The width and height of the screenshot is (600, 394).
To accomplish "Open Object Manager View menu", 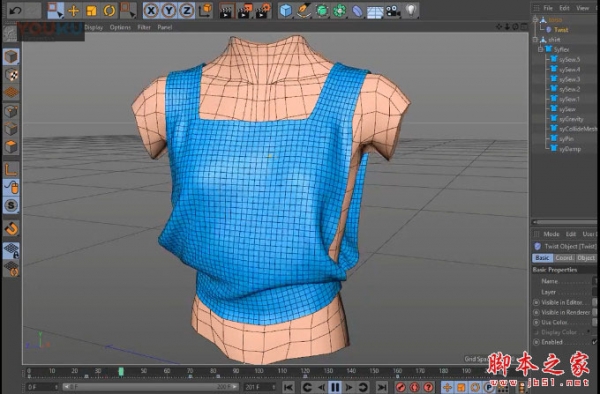I will click(582, 8).
